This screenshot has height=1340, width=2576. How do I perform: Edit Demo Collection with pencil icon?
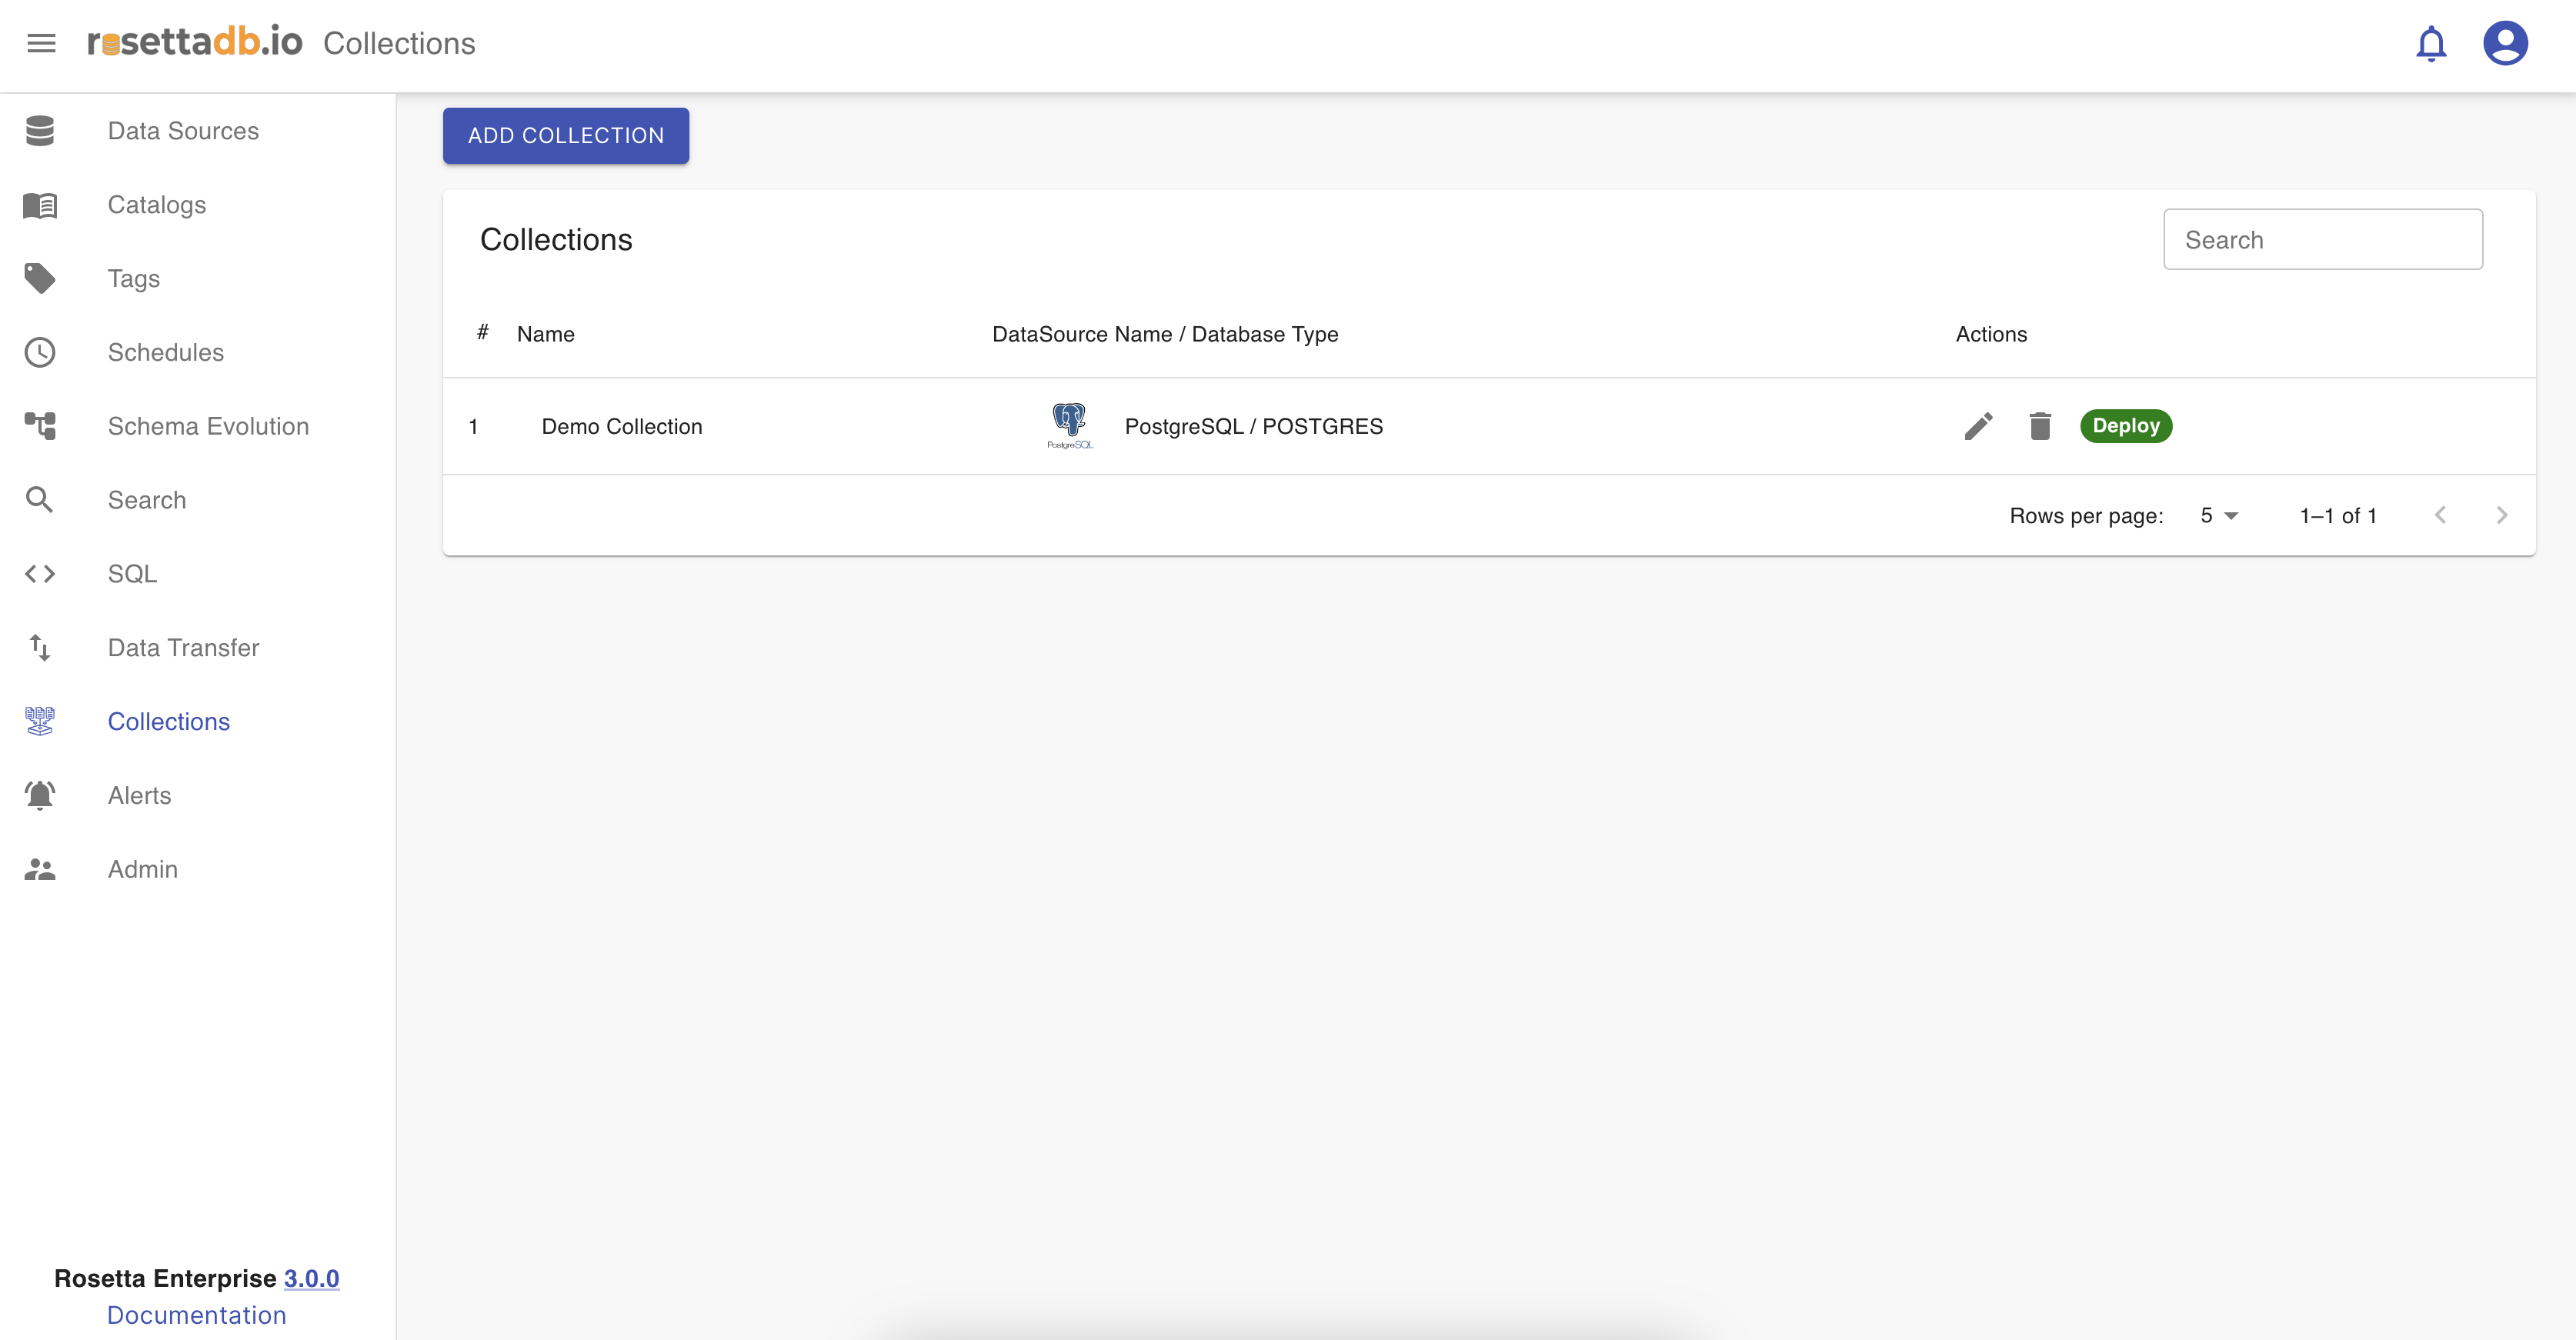(1978, 426)
